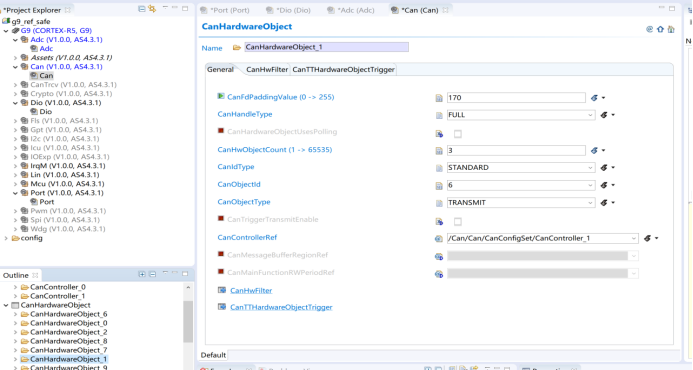Select IrqM (V1.0.0, AS4.3.1) module
The width and height of the screenshot is (693, 370).
(68, 166)
